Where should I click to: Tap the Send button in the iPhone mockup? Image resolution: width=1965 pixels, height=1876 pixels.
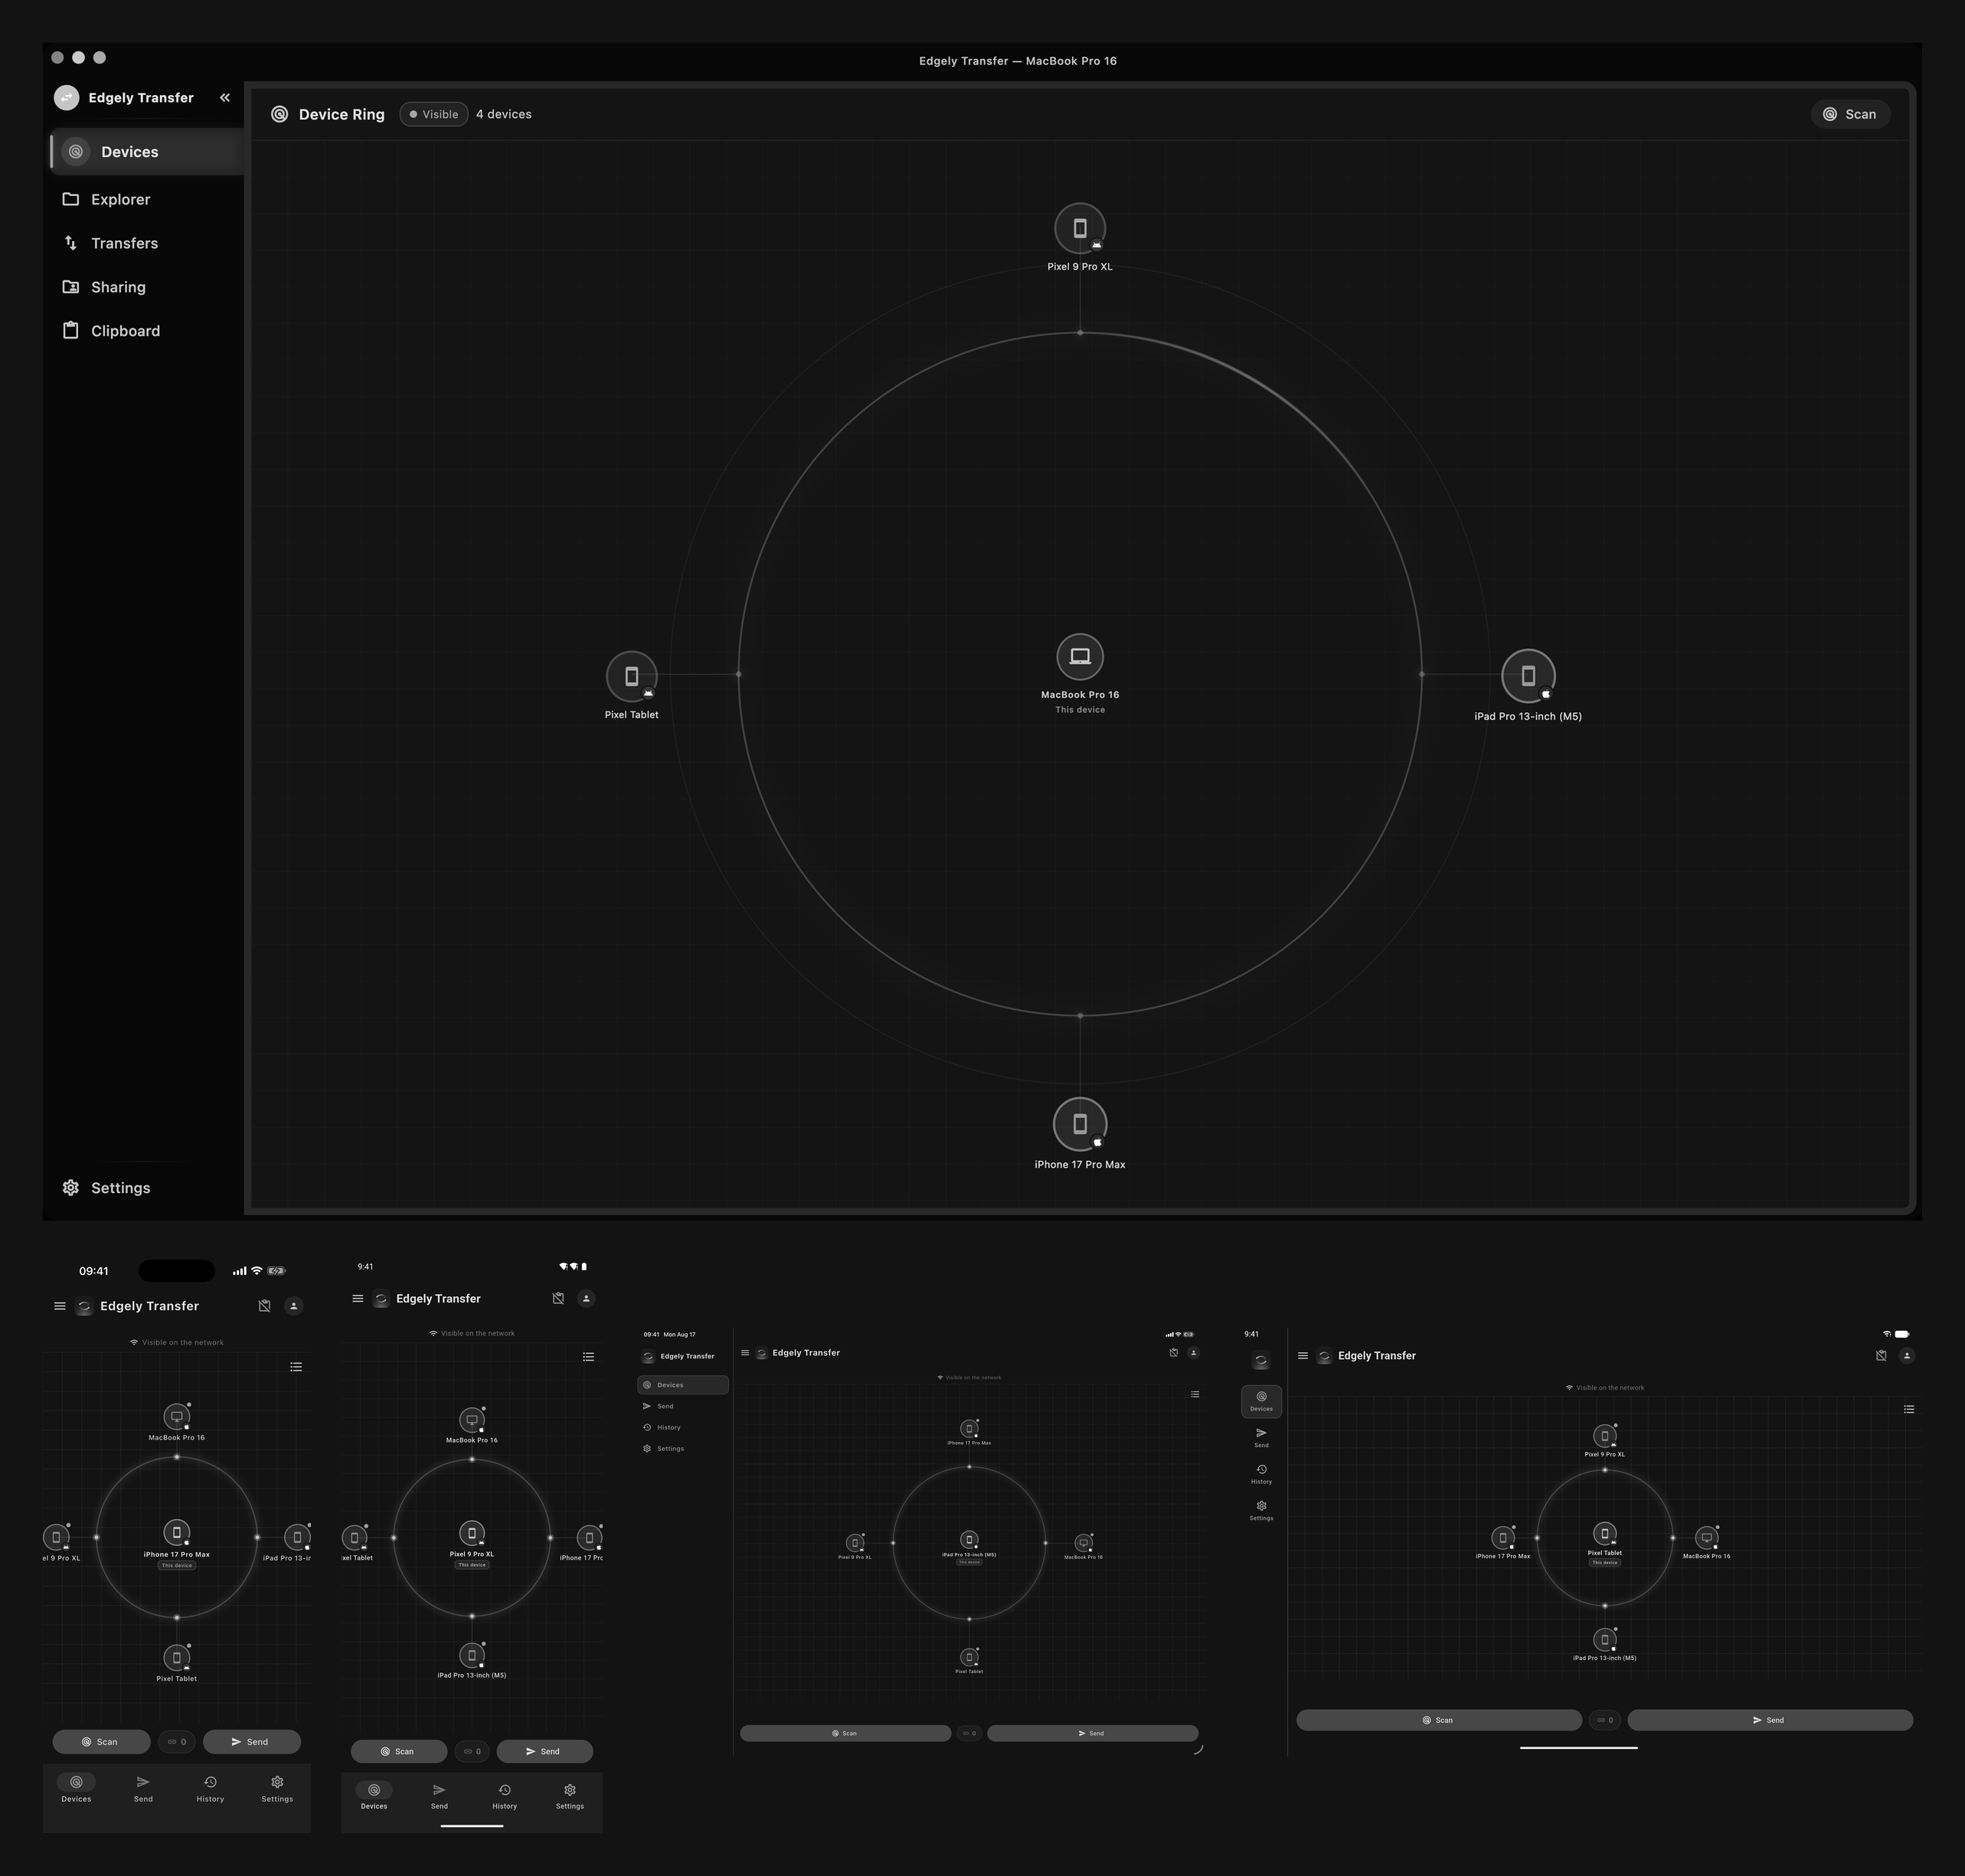coord(251,1742)
